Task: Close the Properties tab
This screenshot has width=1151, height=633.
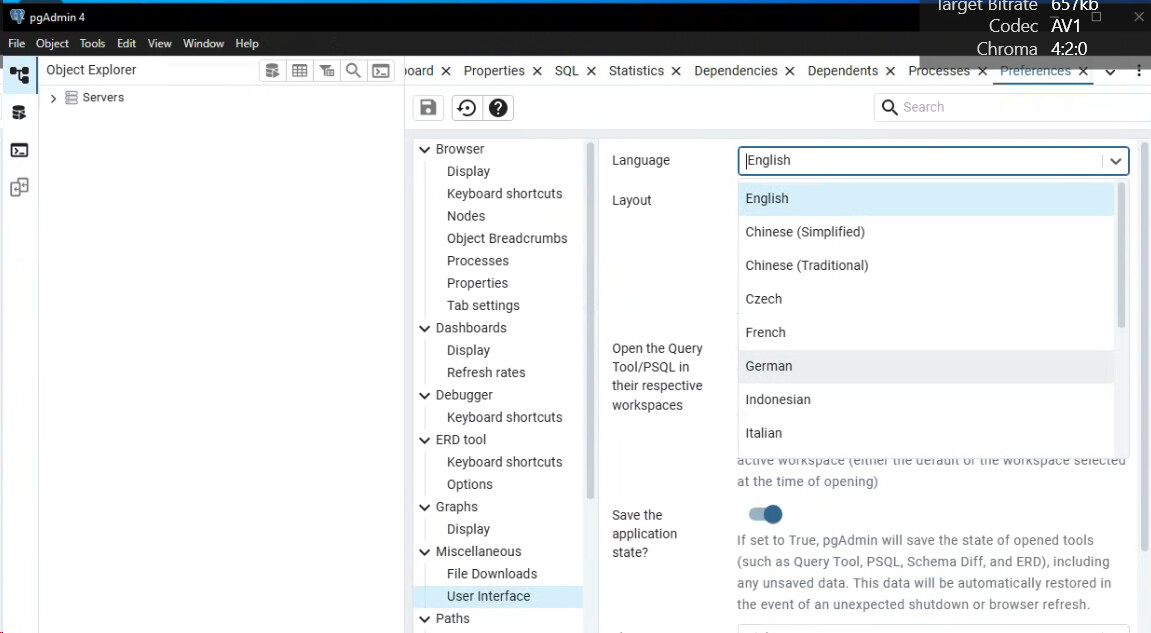Action: click(537, 71)
